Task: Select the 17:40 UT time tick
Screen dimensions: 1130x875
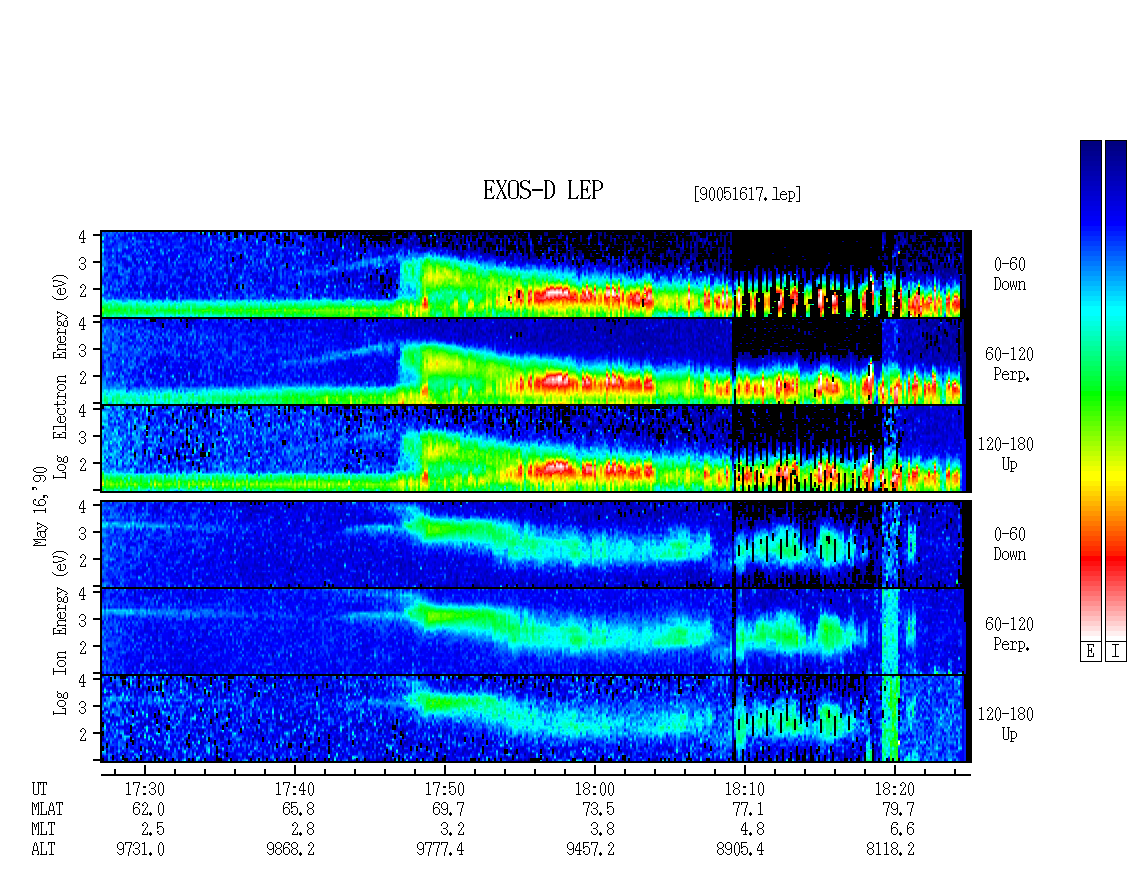Action: (x=295, y=789)
